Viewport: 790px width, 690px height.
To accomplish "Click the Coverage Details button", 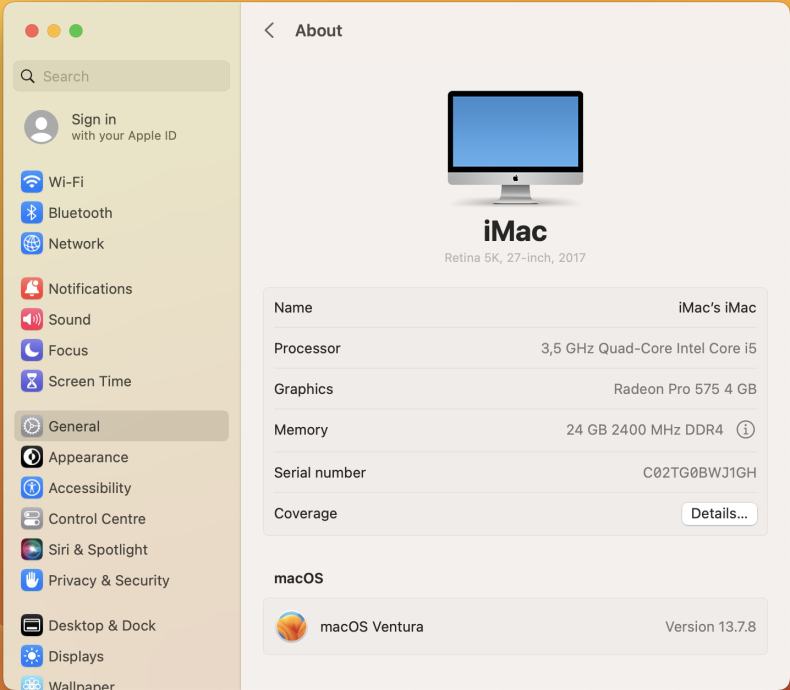I will coord(719,514).
